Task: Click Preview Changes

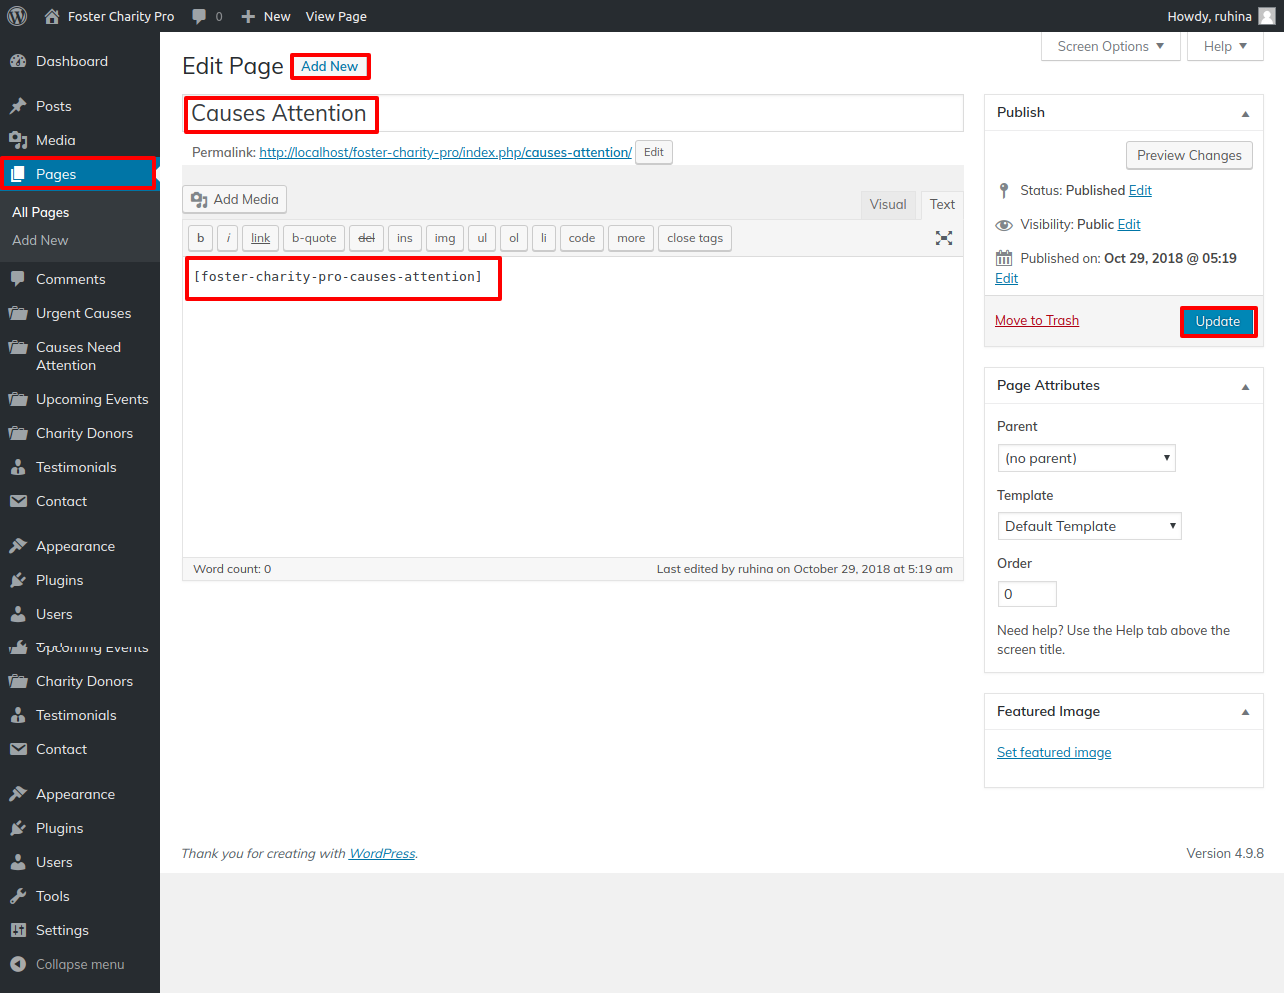Action: [1189, 155]
